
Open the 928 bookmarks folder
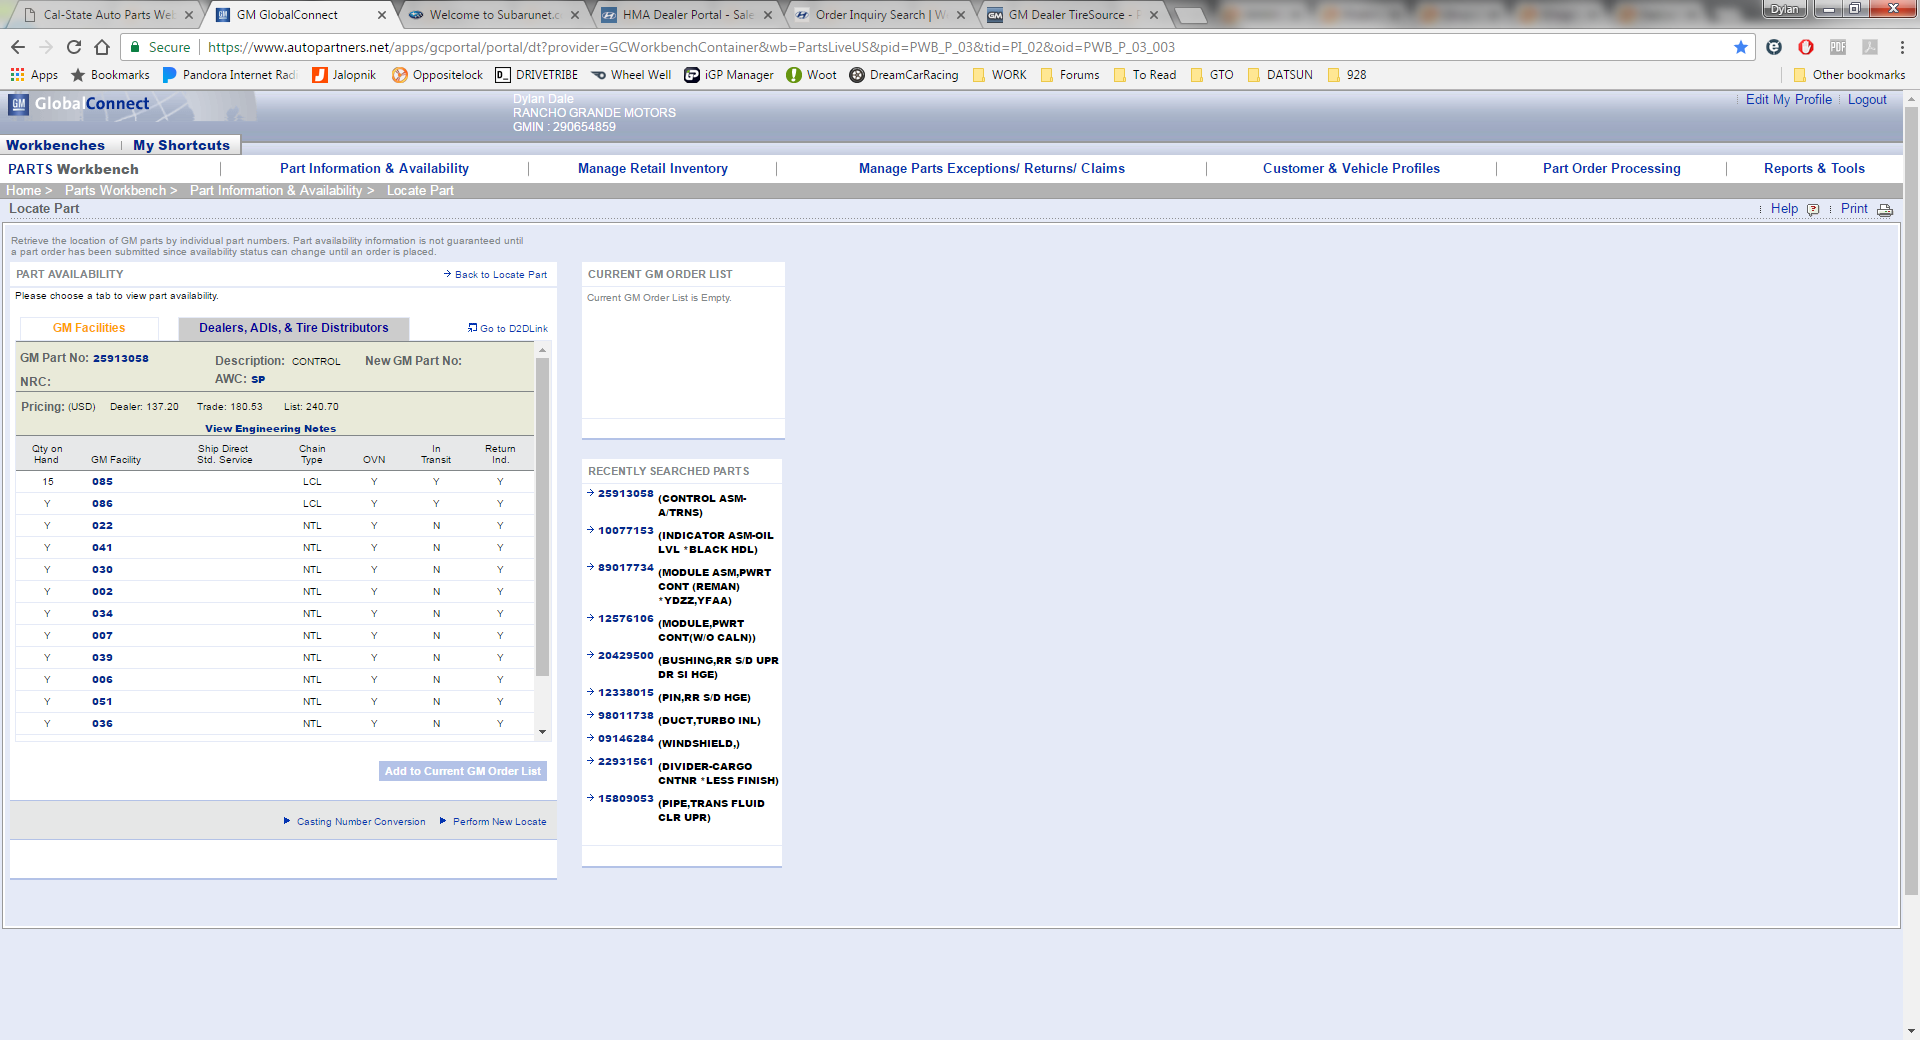pyautogui.click(x=1346, y=75)
